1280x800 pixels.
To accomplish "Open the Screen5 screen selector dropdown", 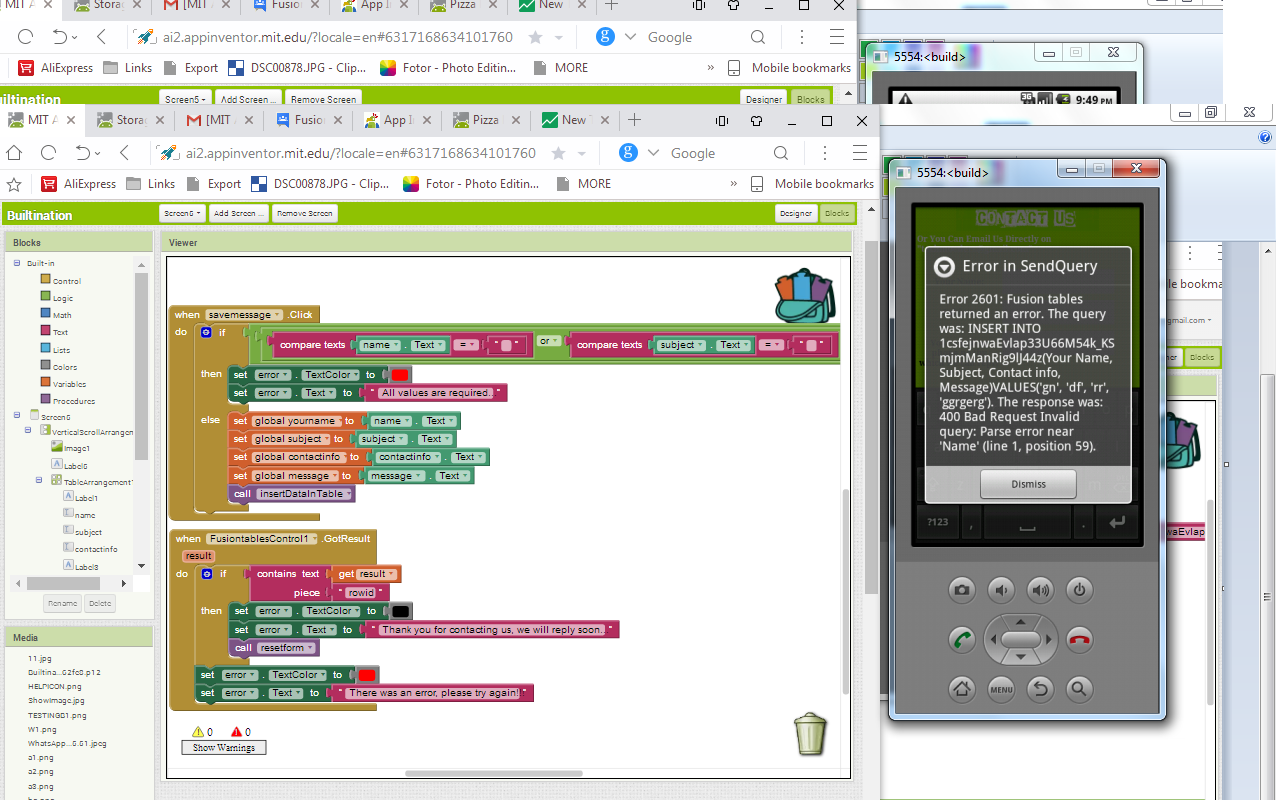I will pyautogui.click(x=183, y=213).
